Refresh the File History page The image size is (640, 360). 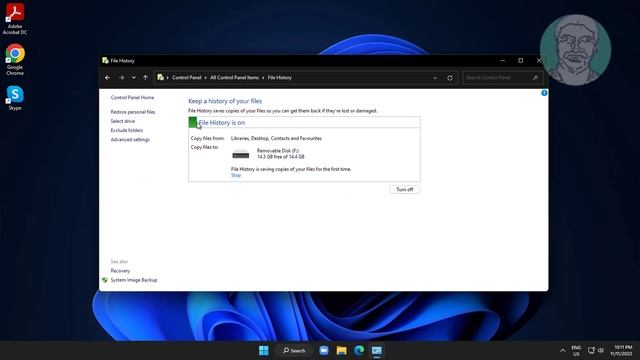point(450,78)
